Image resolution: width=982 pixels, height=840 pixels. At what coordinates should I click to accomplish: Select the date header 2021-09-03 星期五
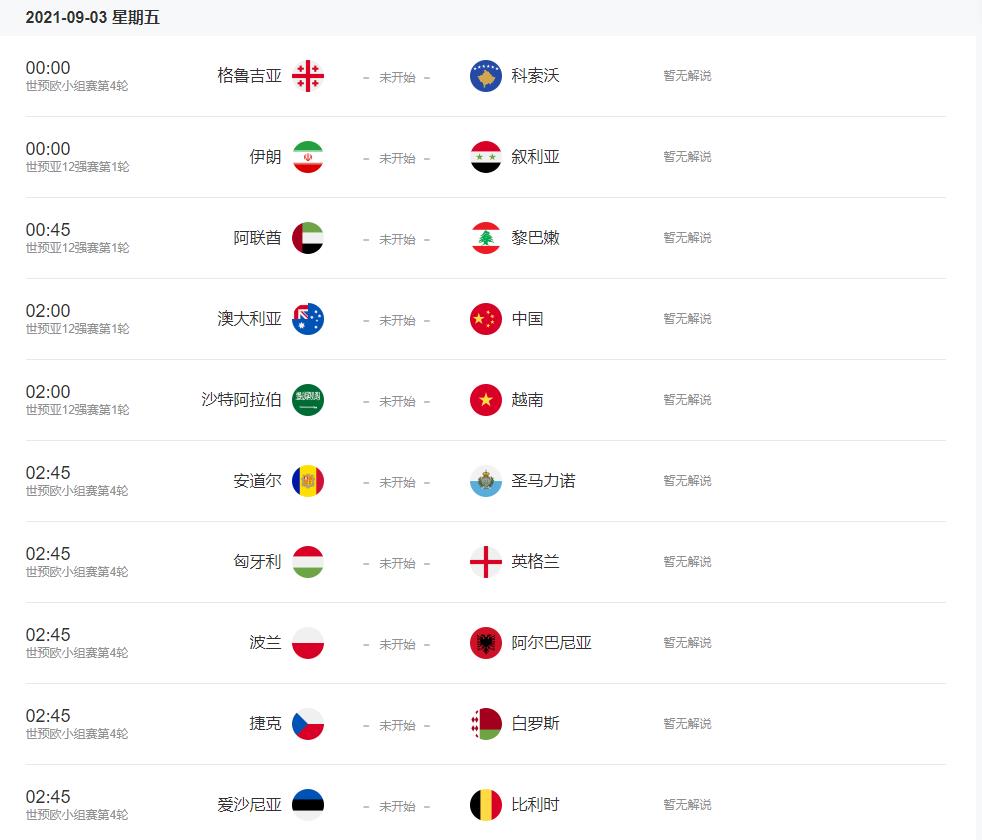[95, 17]
